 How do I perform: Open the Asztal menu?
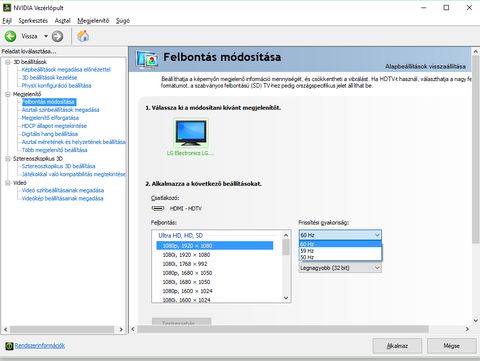(62, 21)
